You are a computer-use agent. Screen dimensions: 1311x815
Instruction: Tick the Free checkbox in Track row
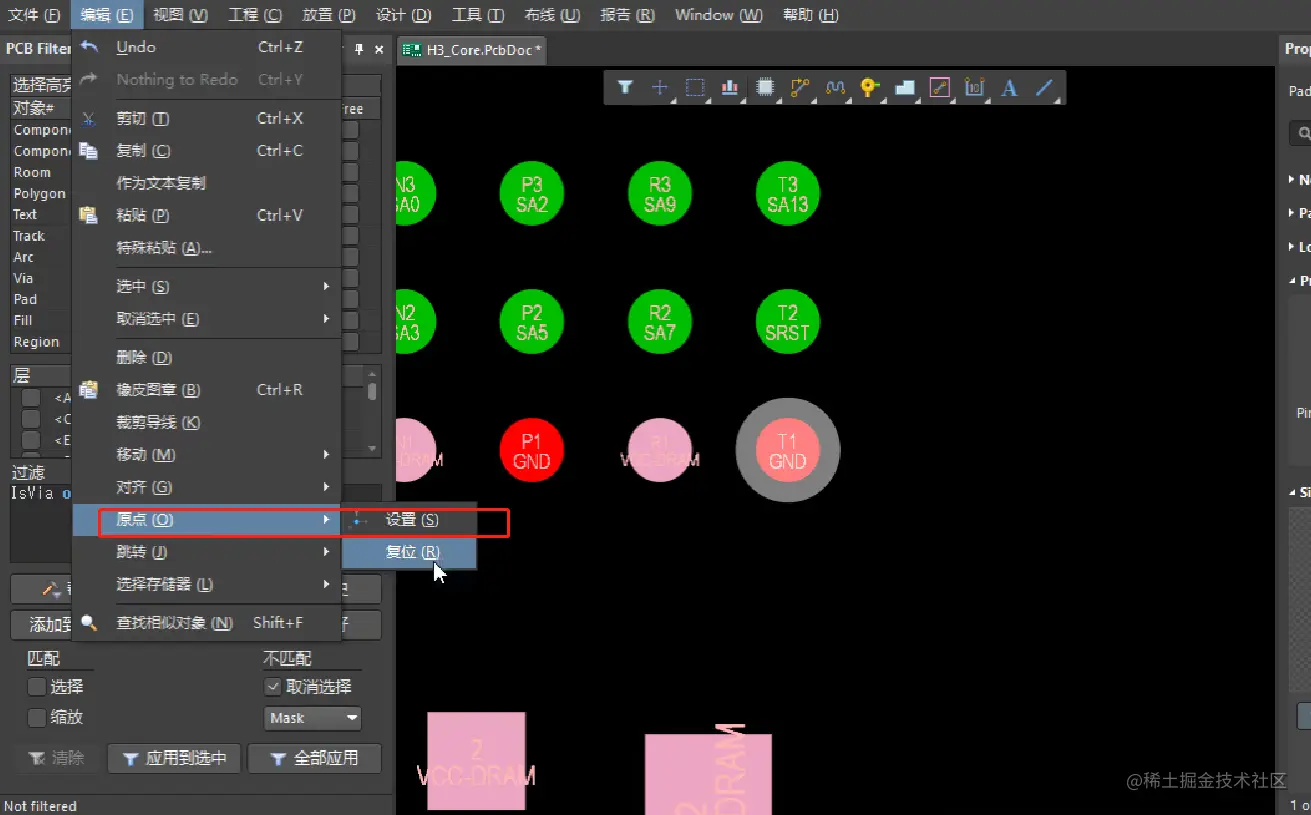tap(351, 236)
